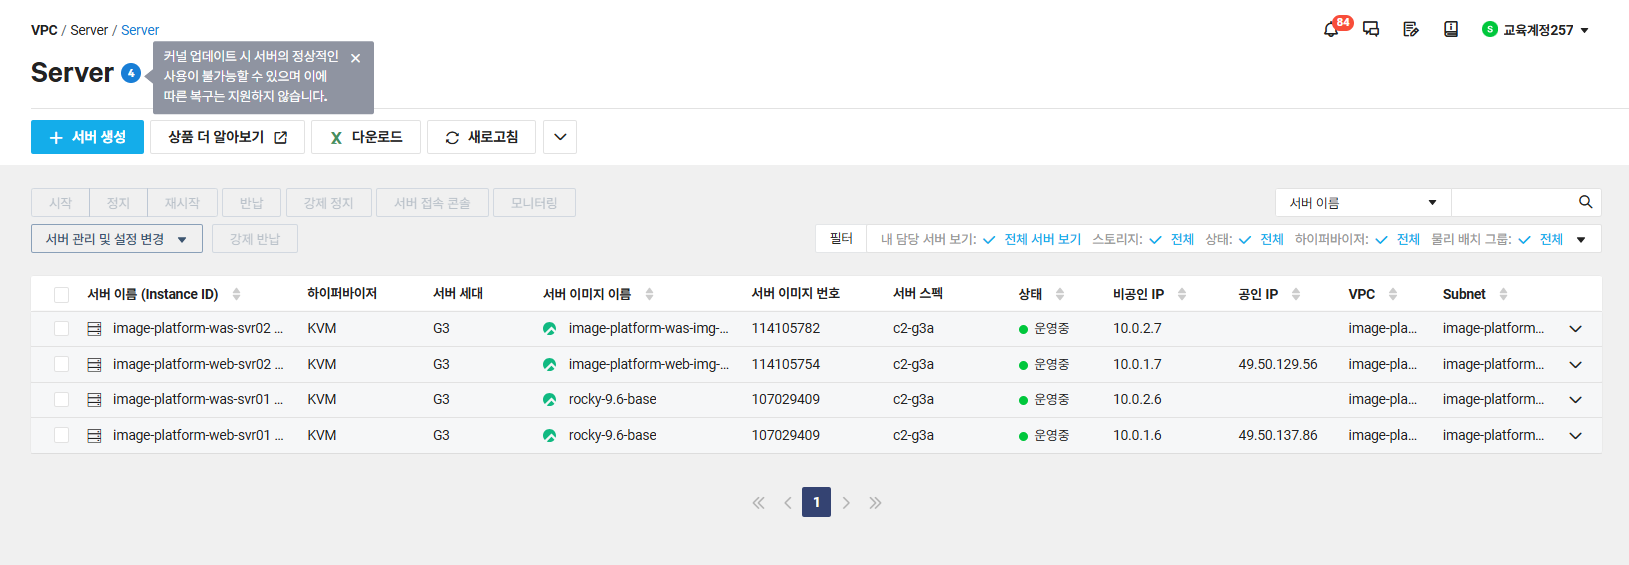Check the image-platform-web-svr02 row checkbox
Screen dimensions: 1629x565
(62, 365)
